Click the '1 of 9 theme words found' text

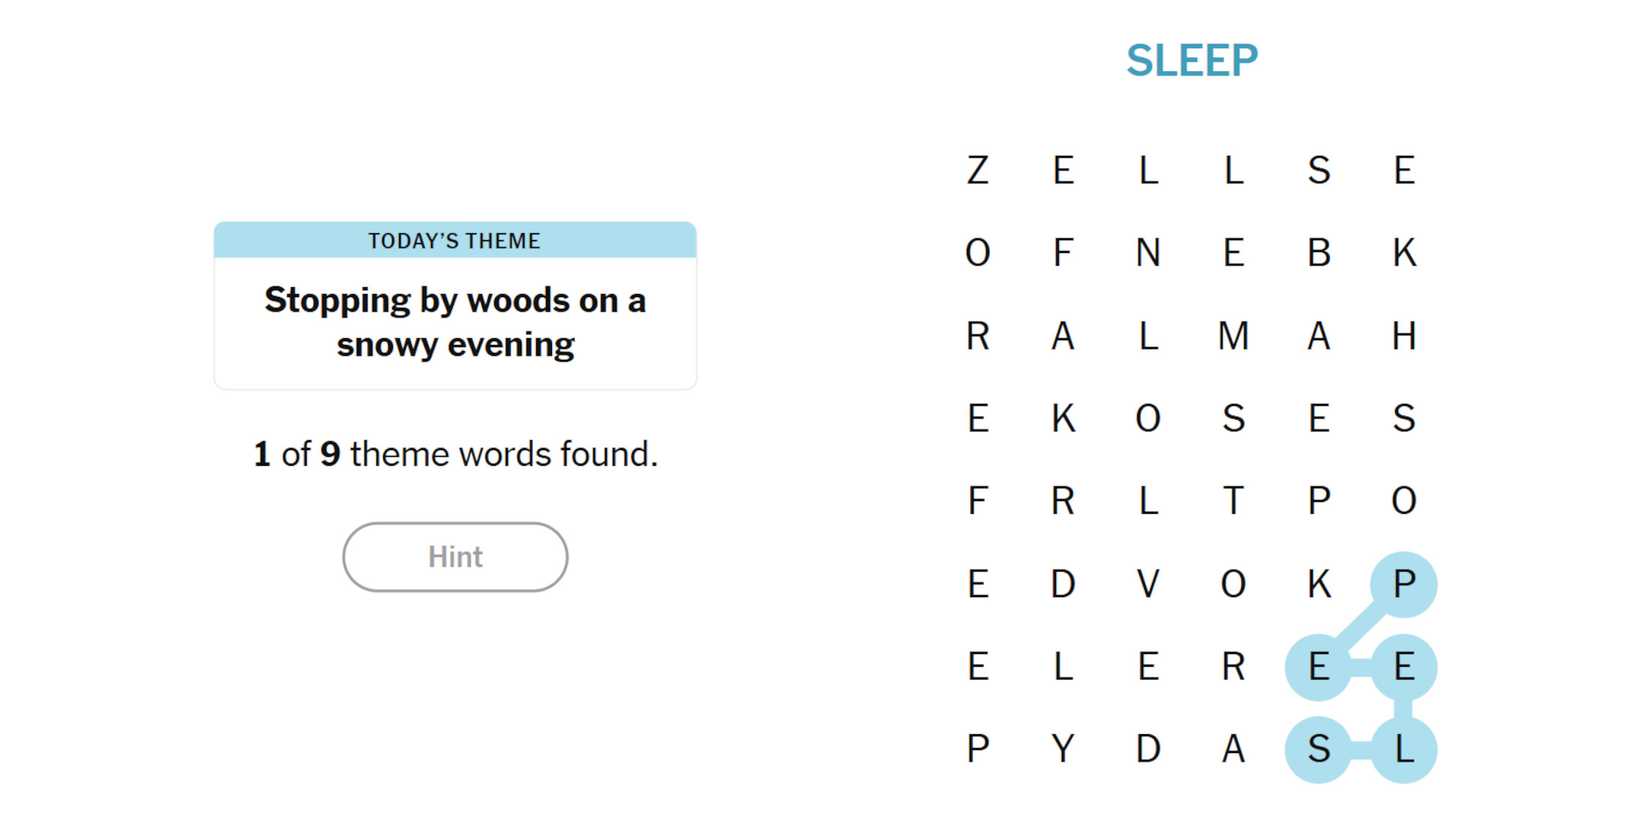[455, 454]
